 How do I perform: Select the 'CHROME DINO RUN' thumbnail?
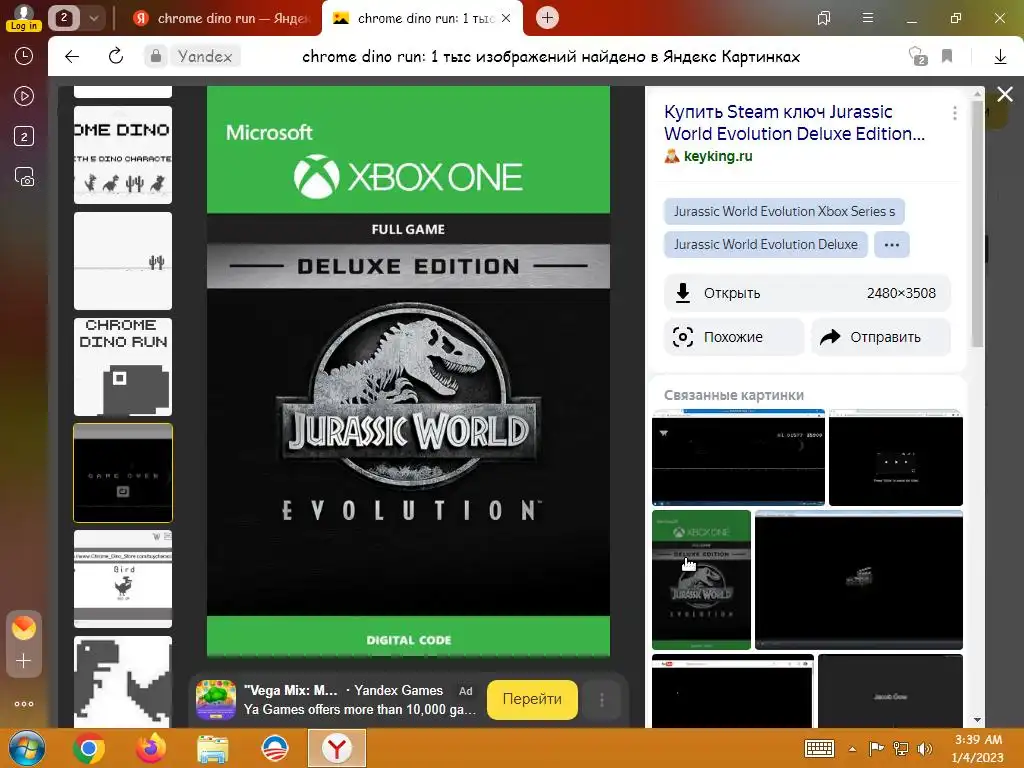(123, 367)
